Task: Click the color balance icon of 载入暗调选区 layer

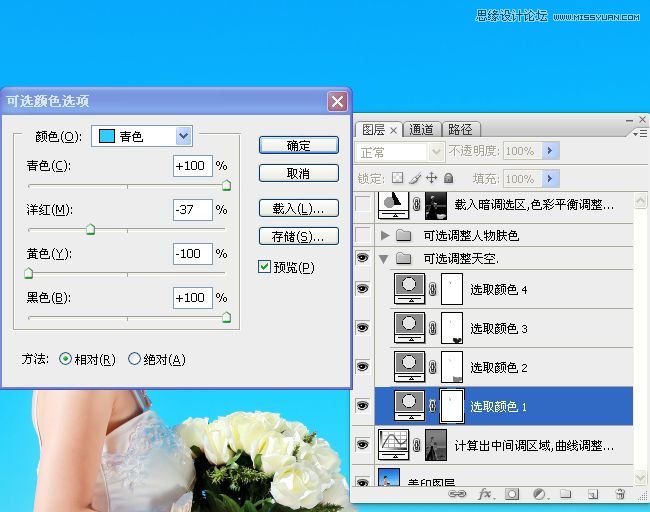Action: pyautogui.click(x=393, y=205)
